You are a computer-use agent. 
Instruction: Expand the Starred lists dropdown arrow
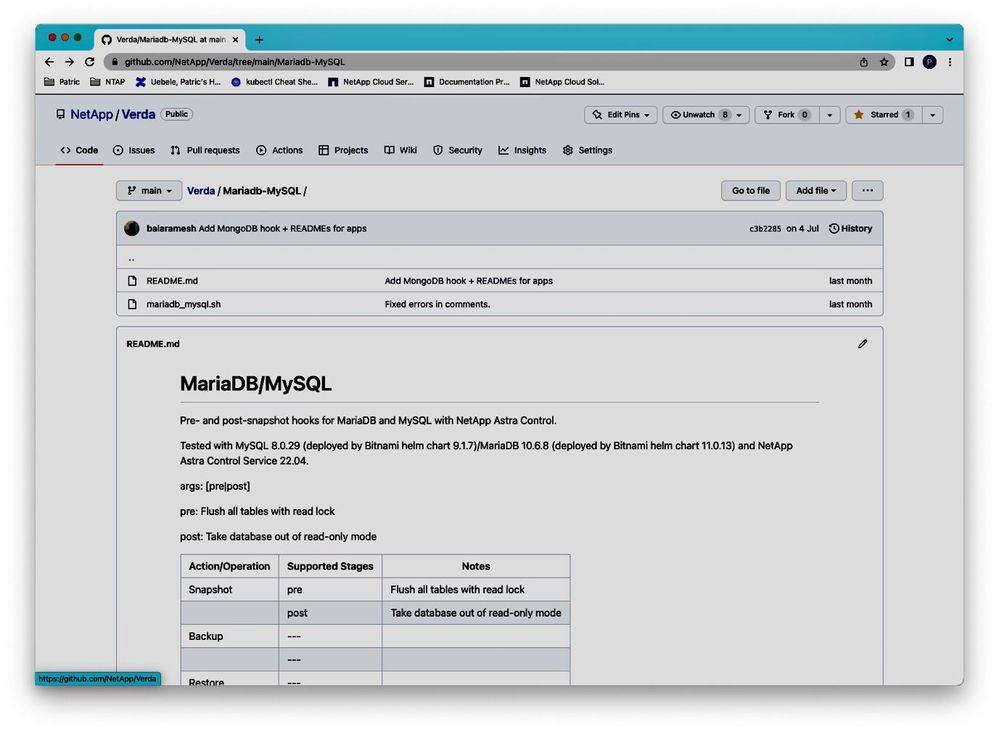pyautogui.click(x=933, y=115)
